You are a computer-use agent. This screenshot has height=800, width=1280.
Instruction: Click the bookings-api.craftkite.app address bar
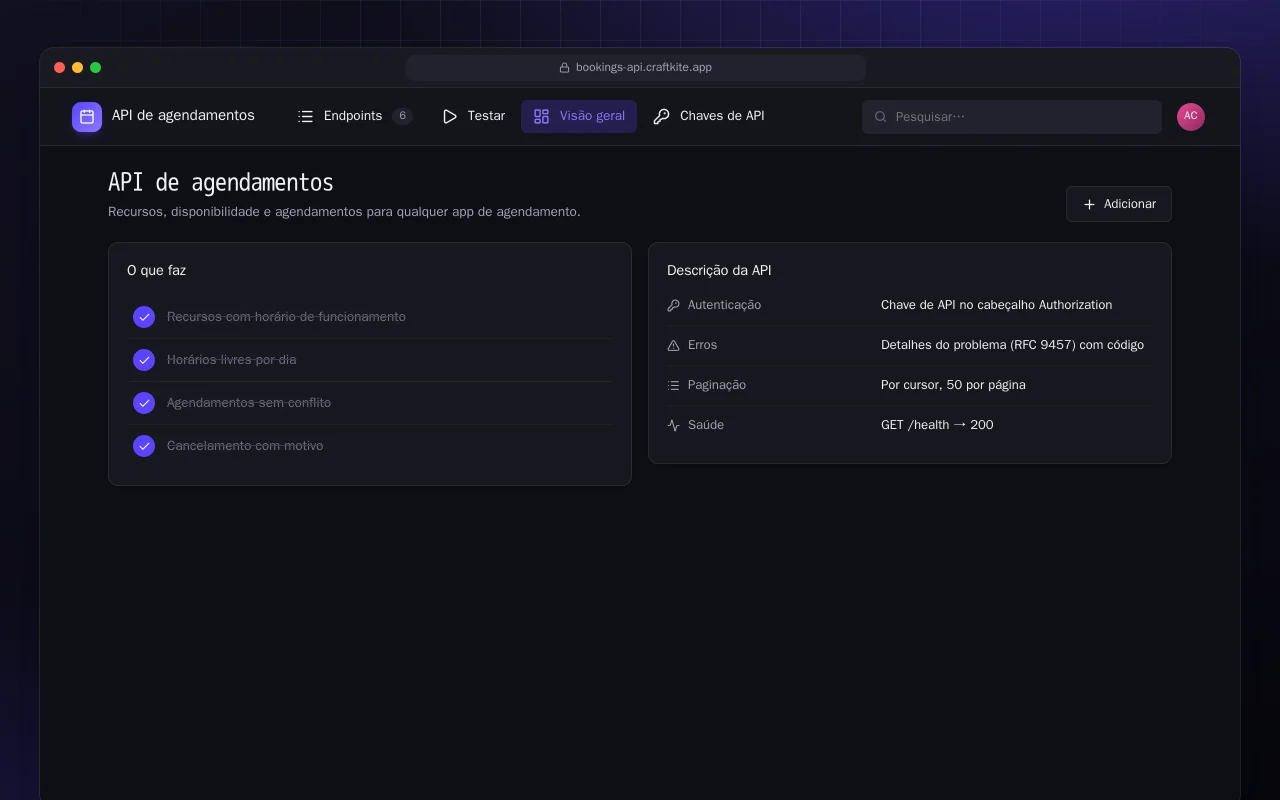tap(636, 68)
